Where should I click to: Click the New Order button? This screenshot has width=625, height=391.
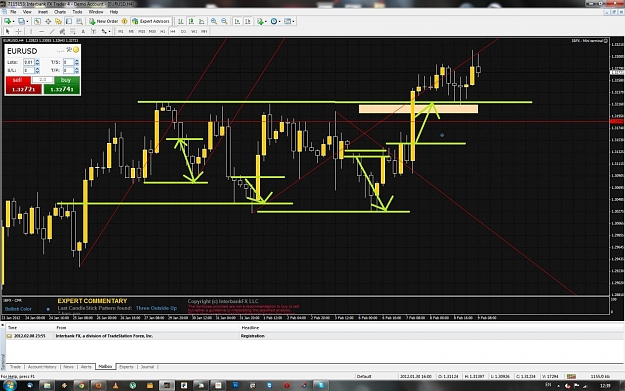104,21
